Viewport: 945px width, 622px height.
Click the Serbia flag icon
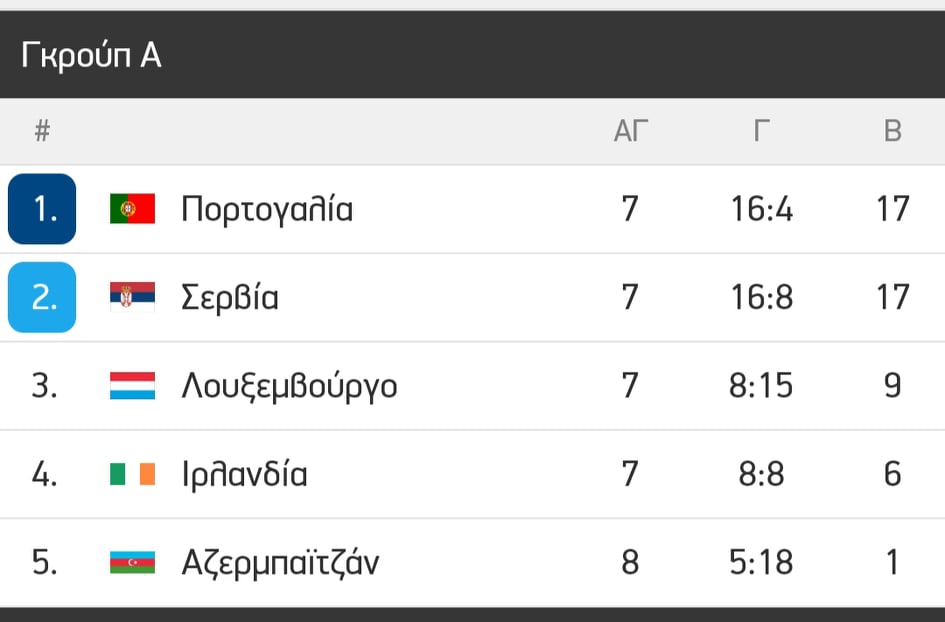coord(133,297)
